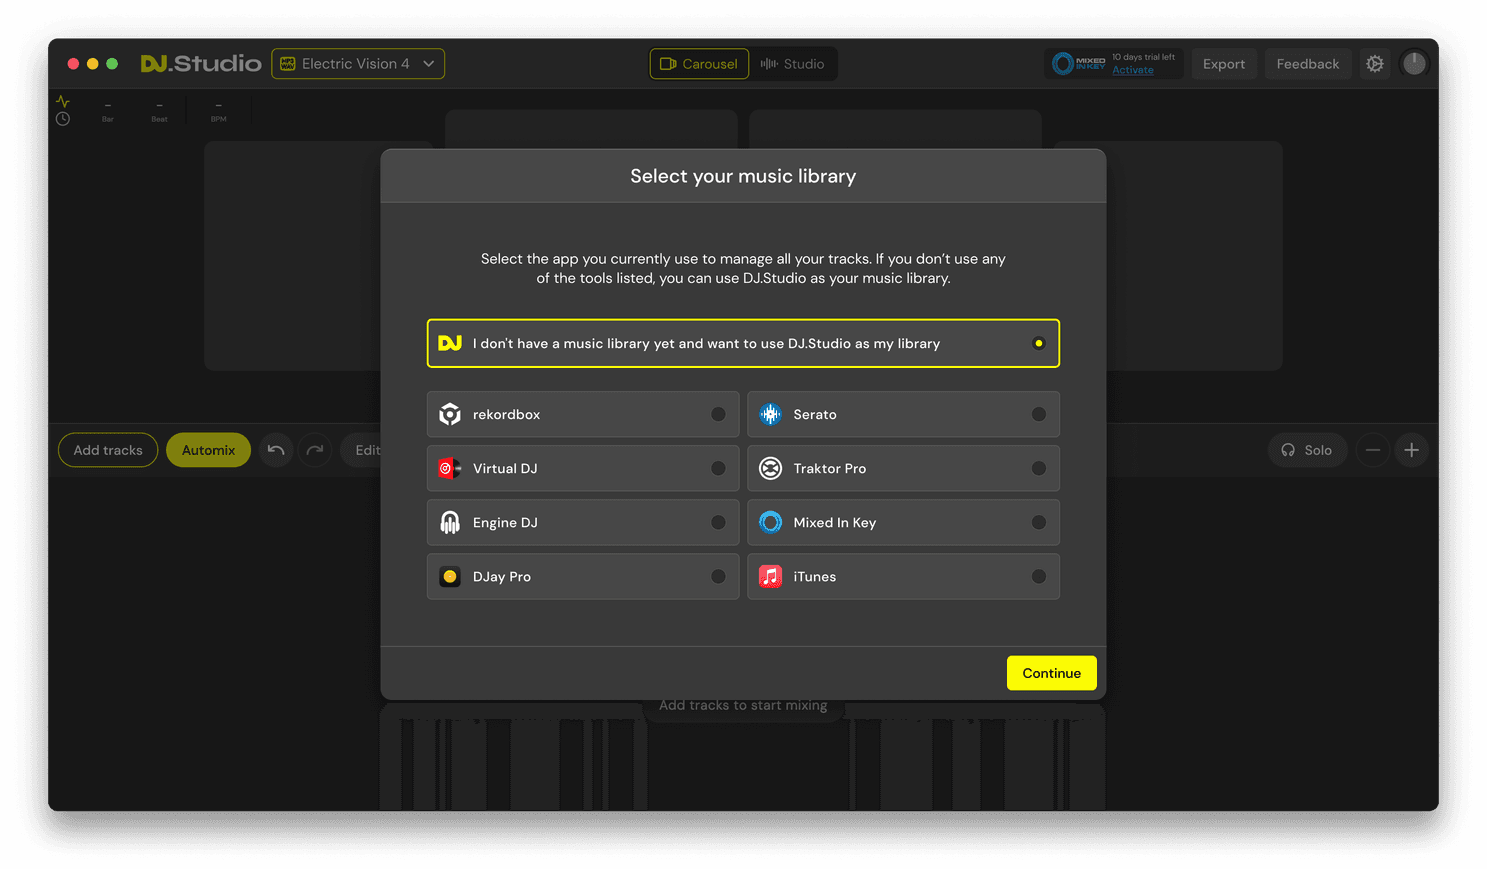Select the Virtual DJ radio button

(718, 468)
